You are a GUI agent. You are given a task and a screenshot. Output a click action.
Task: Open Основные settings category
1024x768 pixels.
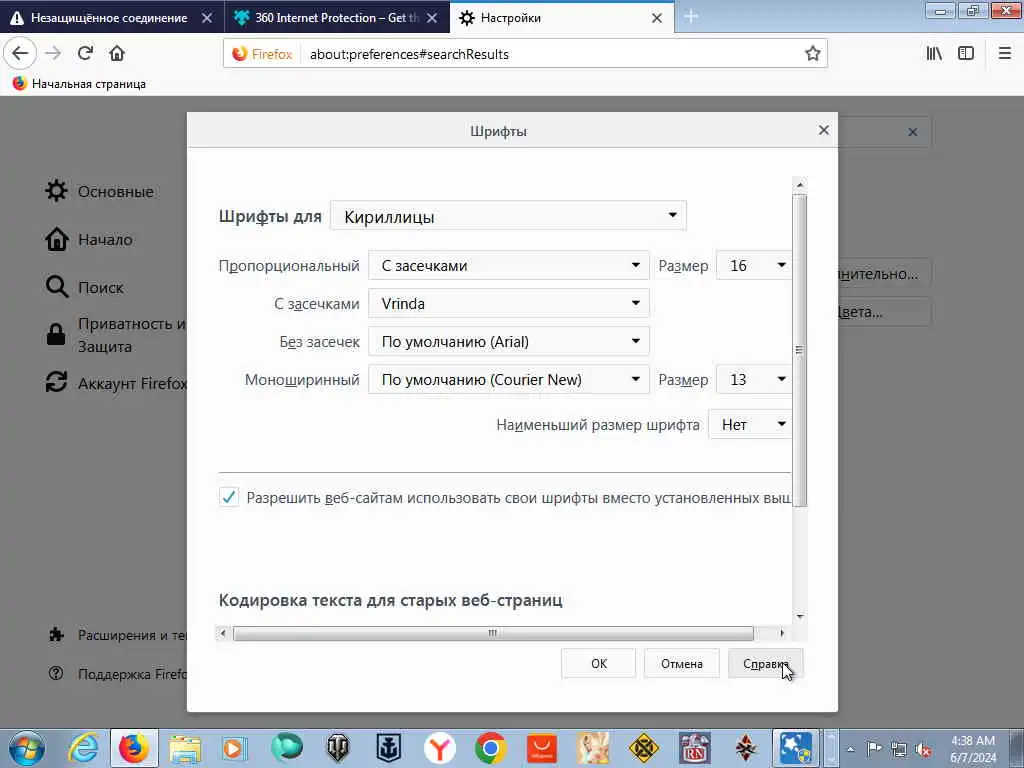pos(99,191)
